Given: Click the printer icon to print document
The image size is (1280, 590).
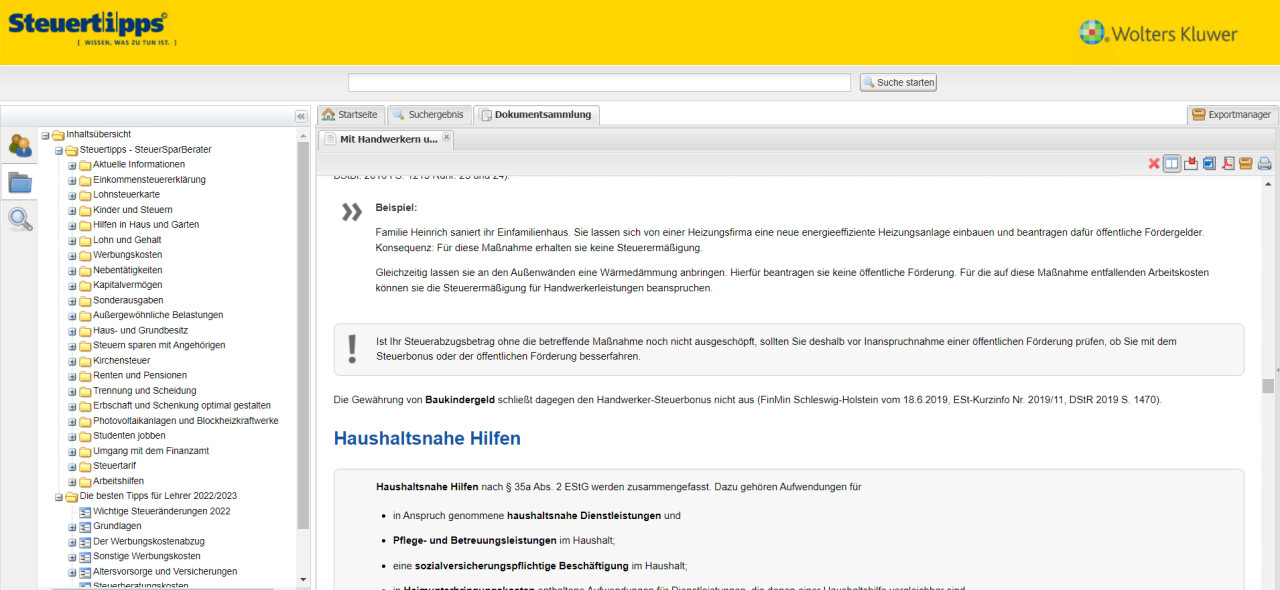Looking at the screenshot, I should coord(1264,164).
